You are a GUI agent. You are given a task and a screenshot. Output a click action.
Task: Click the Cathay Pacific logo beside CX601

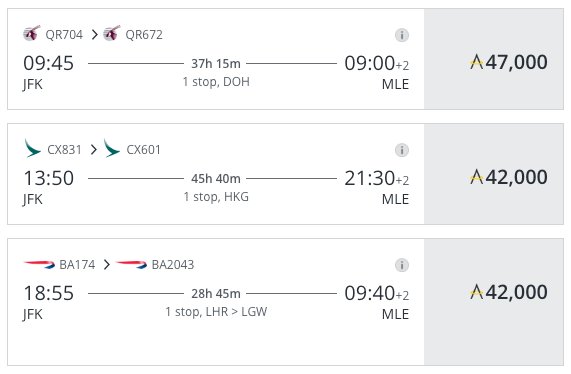click(x=111, y=148)
